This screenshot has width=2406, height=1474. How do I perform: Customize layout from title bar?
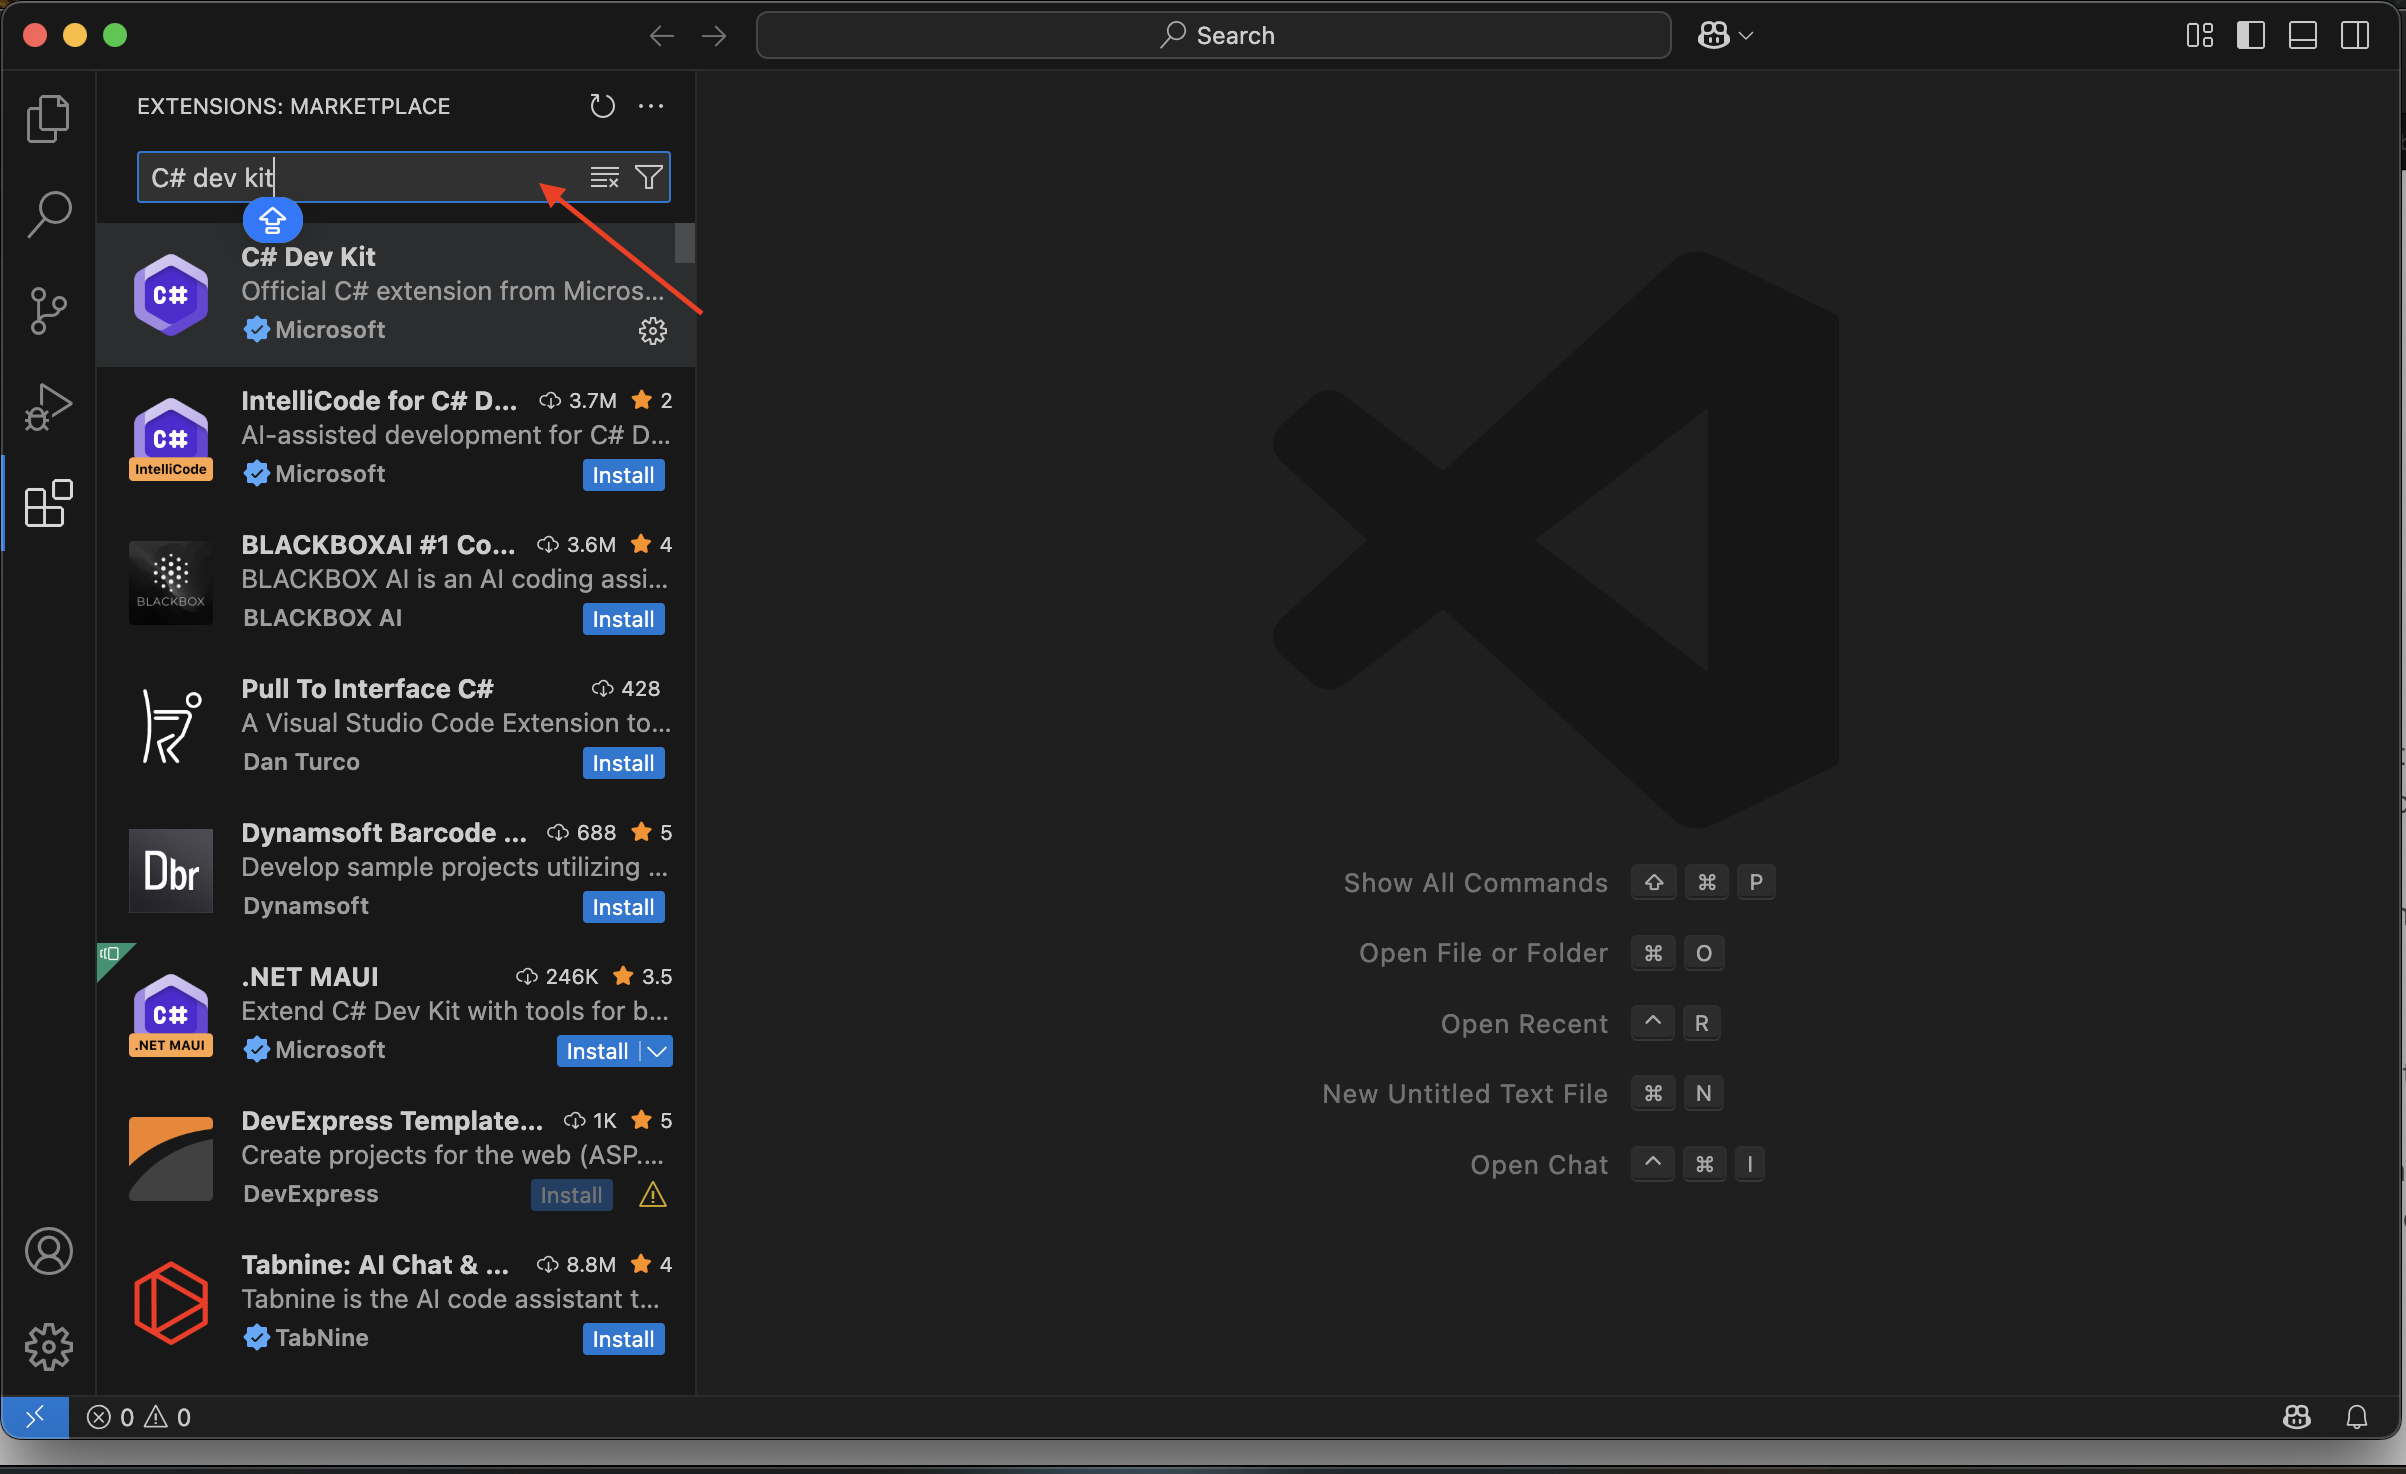pyautogui.click(x=2199, y=36)
